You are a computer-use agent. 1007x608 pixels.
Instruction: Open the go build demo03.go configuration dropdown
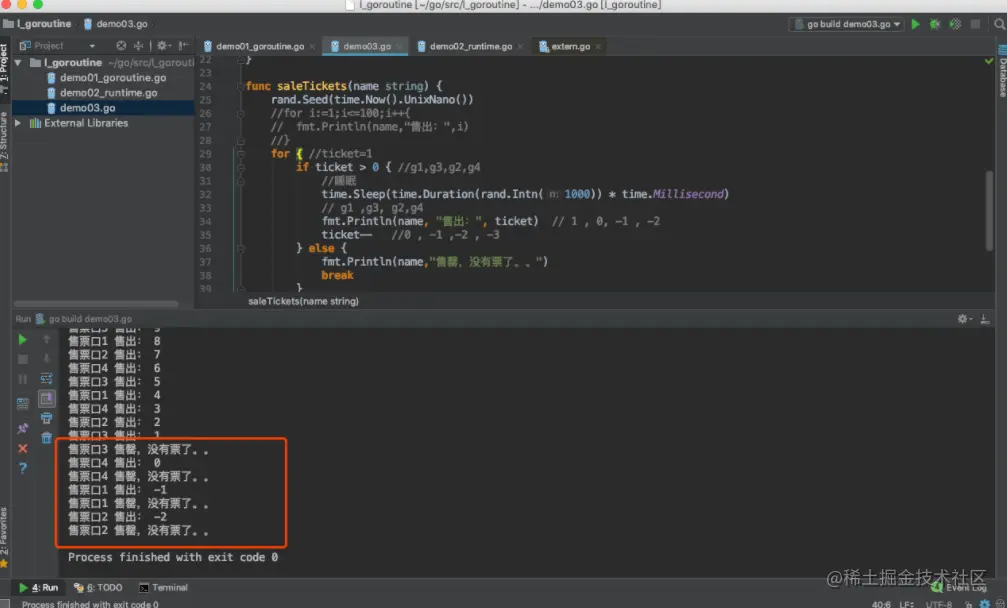[x=847, y=24]
